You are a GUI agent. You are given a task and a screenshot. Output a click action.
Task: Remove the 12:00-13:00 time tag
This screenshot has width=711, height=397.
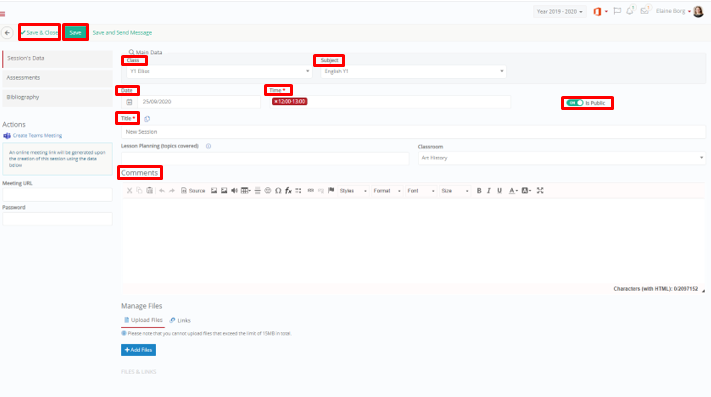275,102
